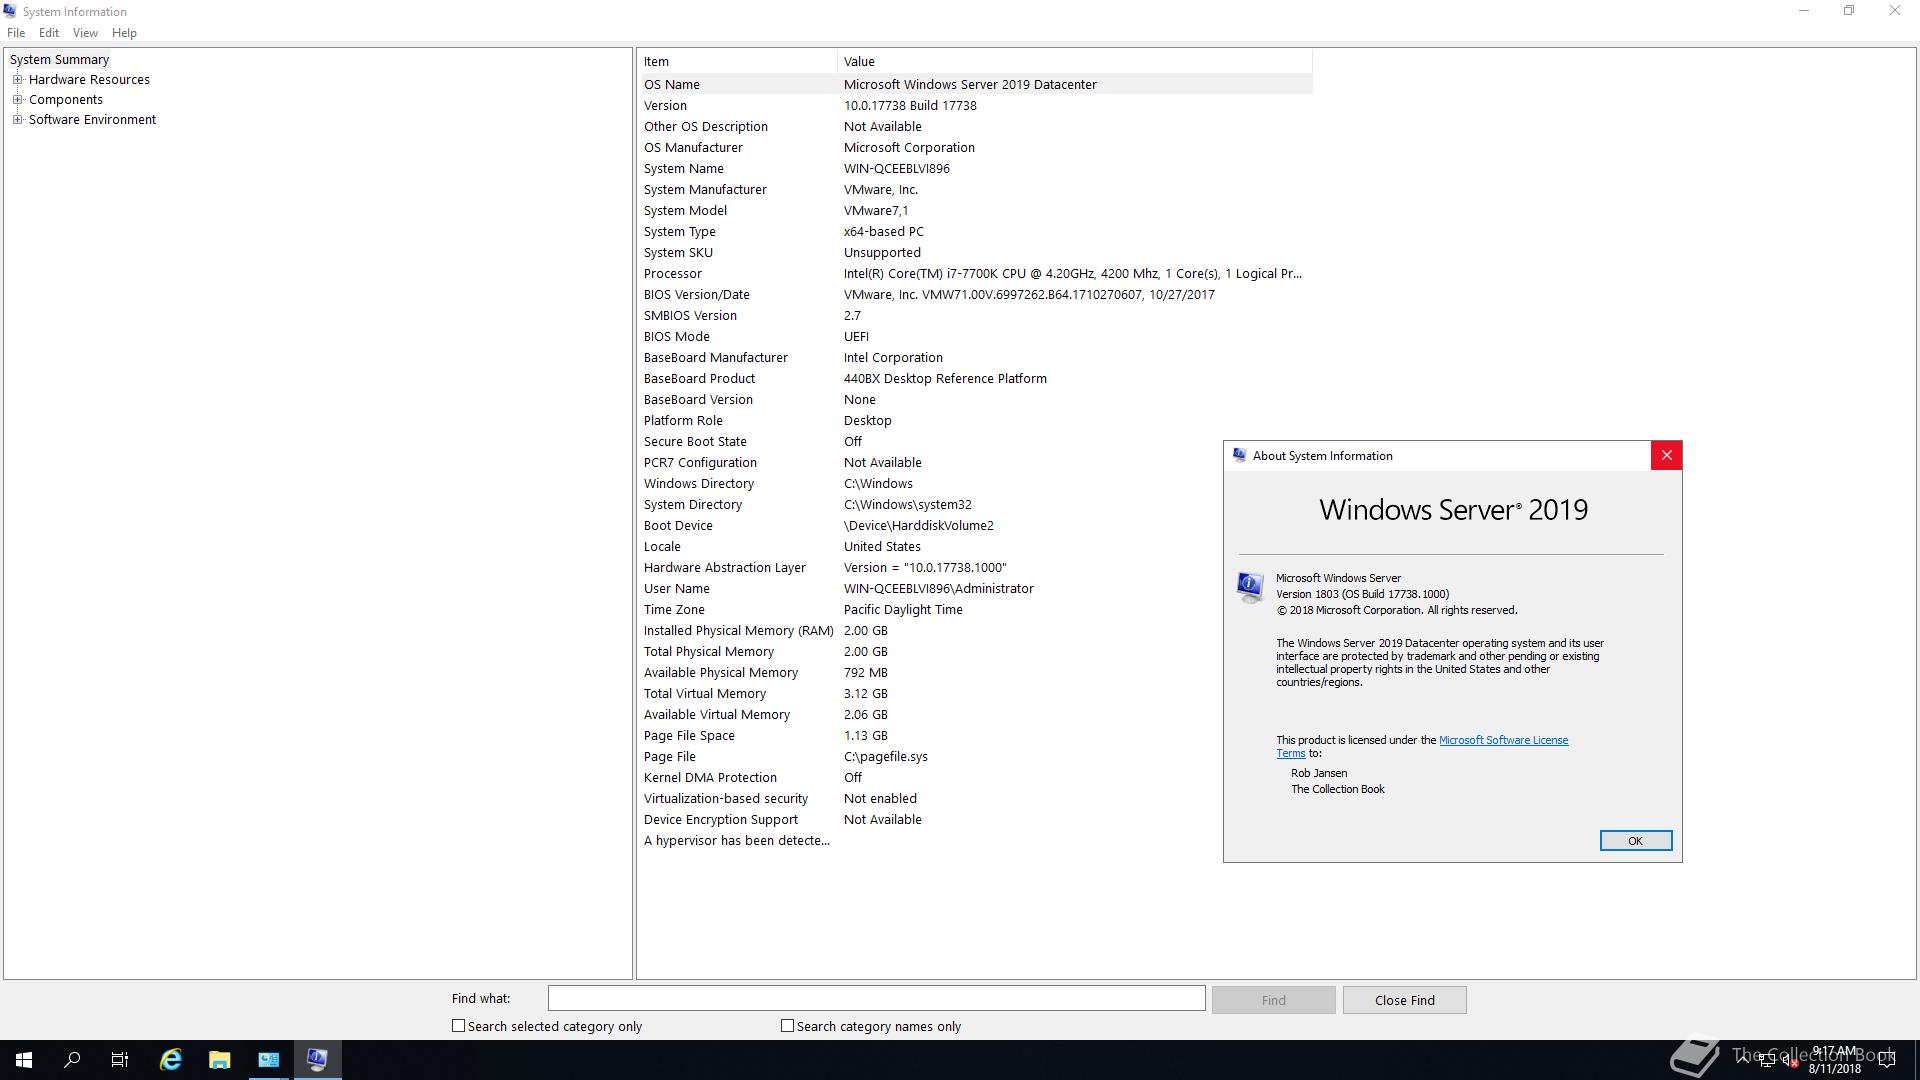Select Available Physical Memory row
1920x1080 pixels.
[x=976, y=672]
